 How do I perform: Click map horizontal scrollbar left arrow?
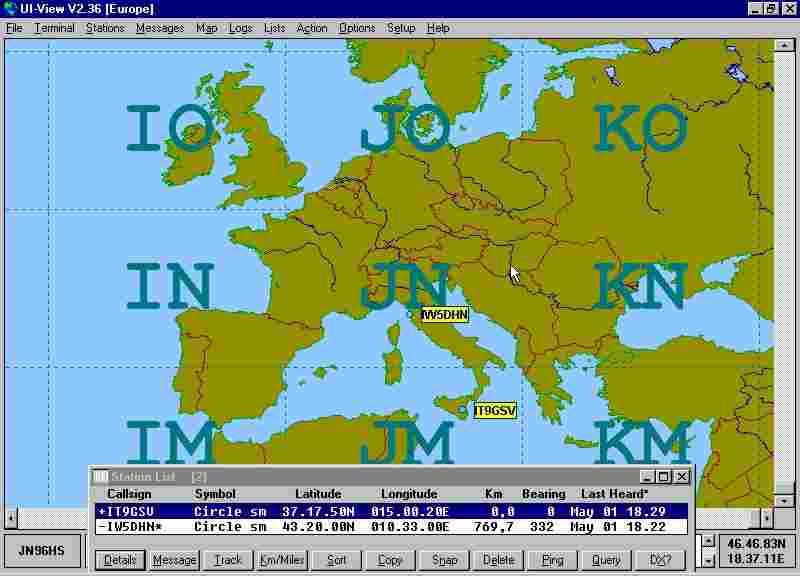point(11,518)
